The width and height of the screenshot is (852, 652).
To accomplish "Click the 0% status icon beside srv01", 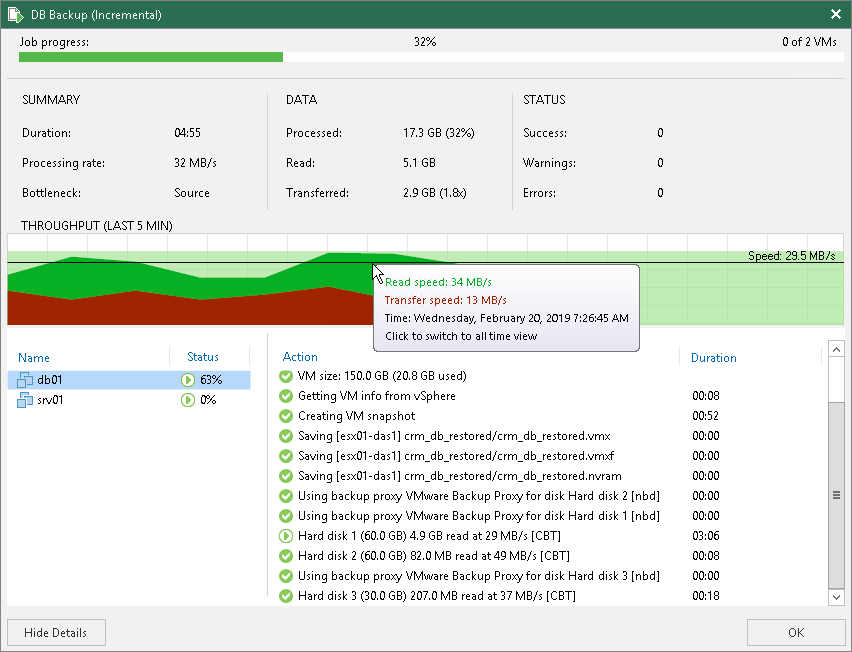I will [187, 399].
